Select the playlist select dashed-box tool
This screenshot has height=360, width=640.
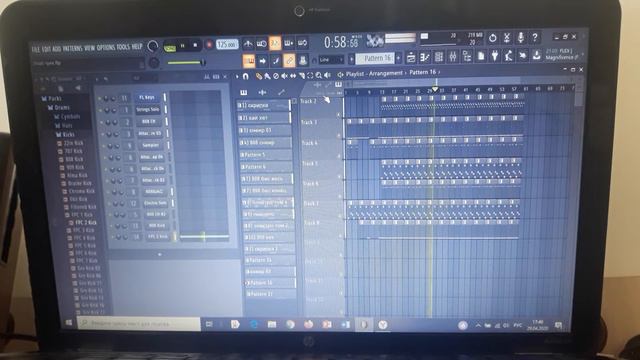pos(310,76)
